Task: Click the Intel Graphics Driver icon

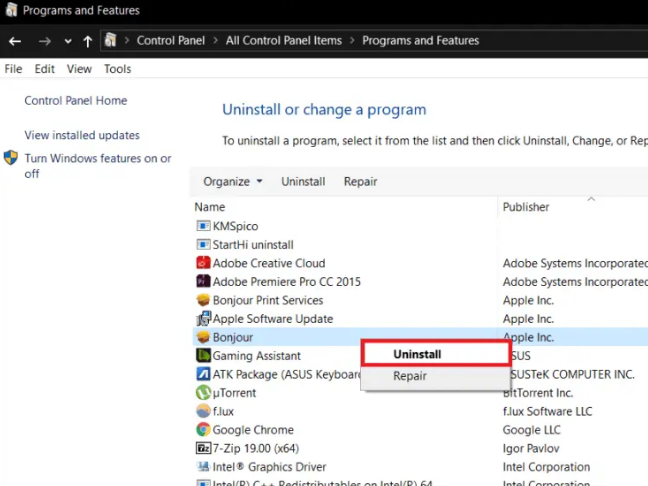Action: 203,467
